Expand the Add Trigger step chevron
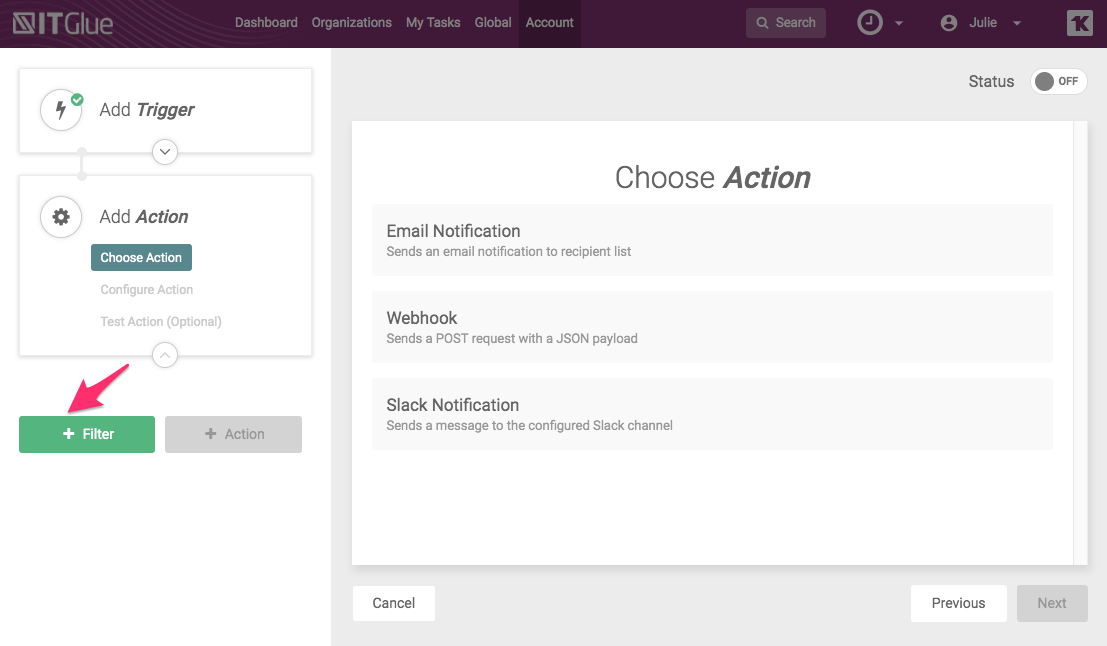The height and width of the screenshot is (646, 1107). (x=165, y=152)
